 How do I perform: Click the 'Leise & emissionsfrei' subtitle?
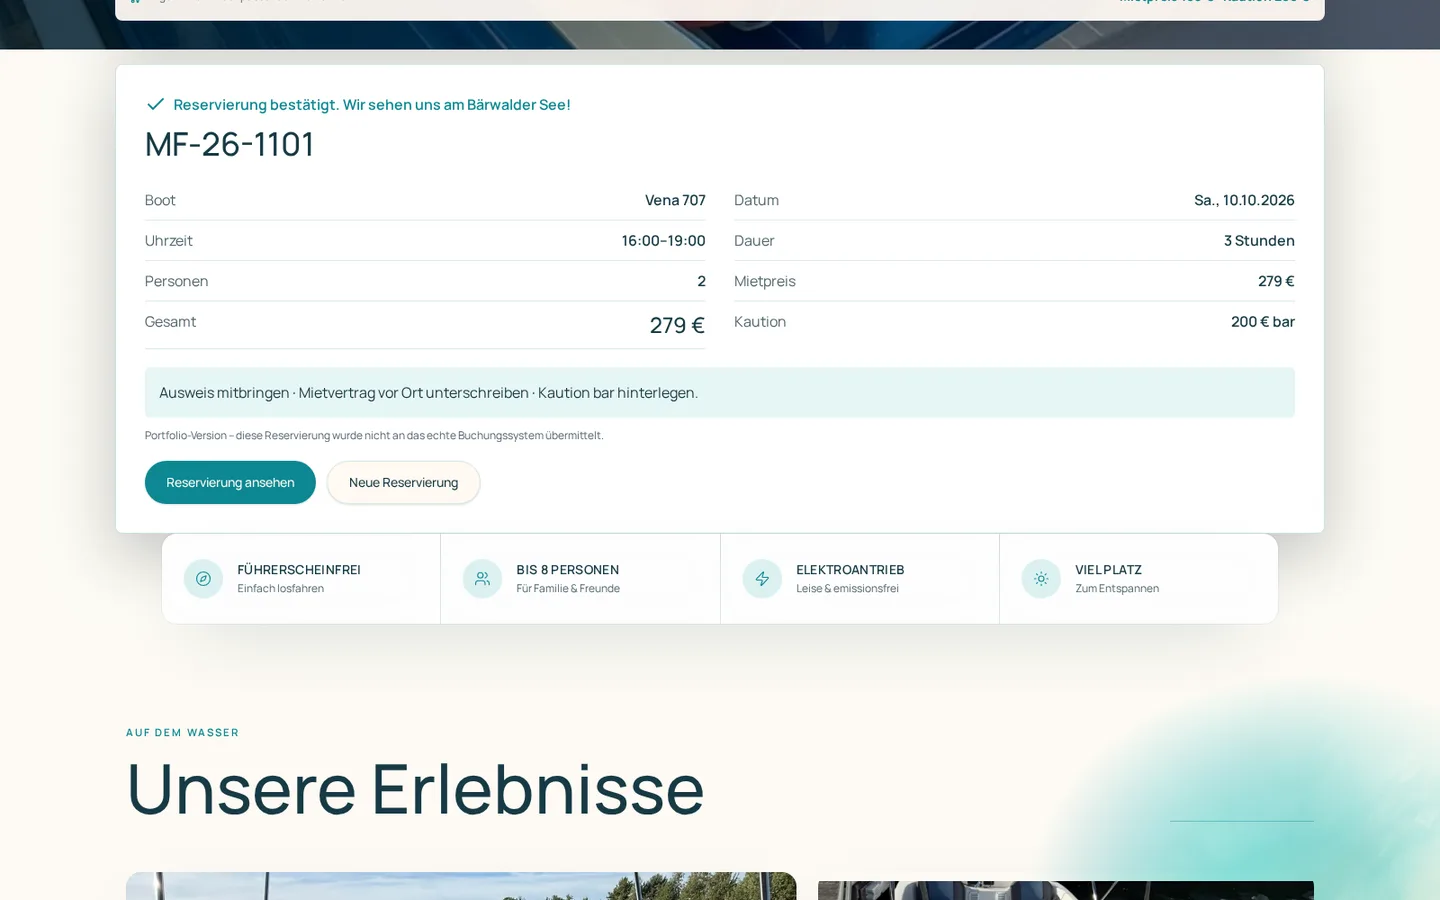click(x=847, y=589)
